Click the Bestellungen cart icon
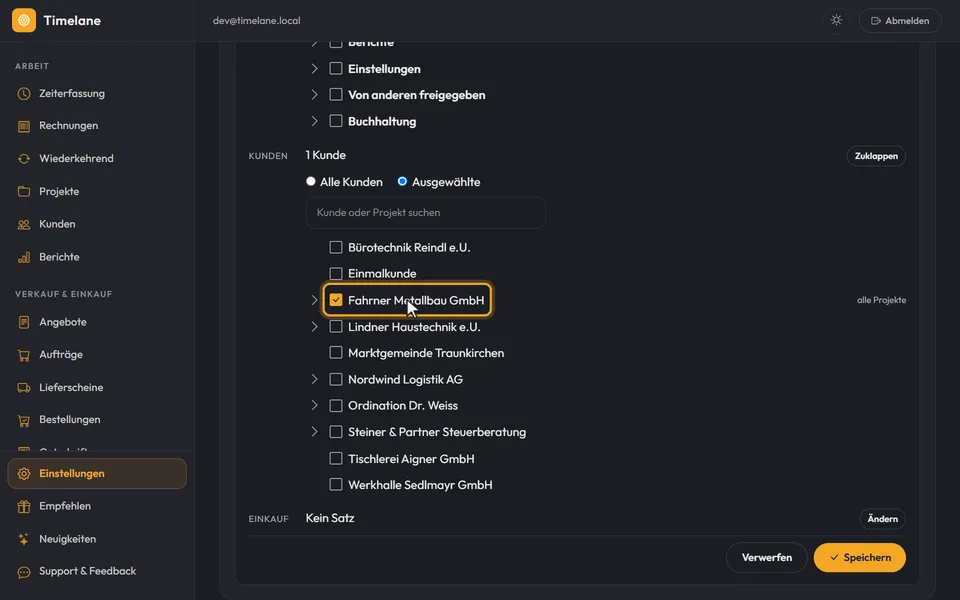The height and width of the screenshot is (600, 960). (24, 420)
